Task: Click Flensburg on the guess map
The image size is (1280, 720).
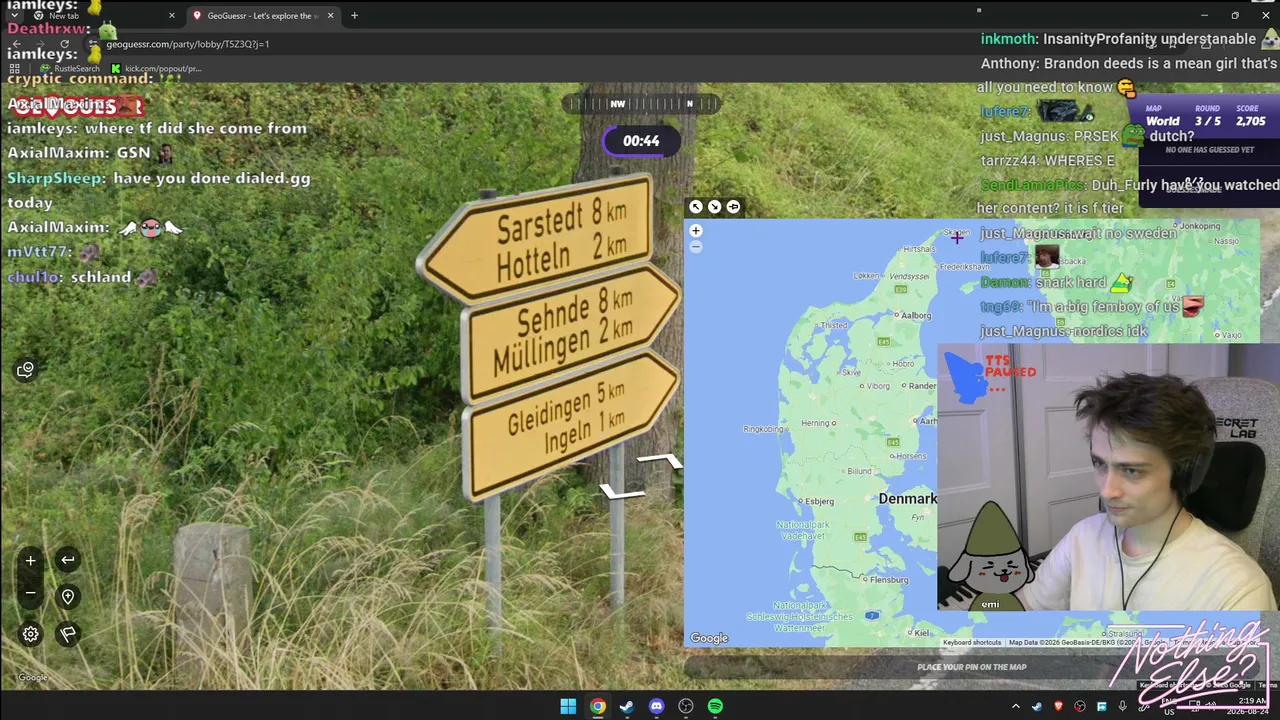Action: pyautogui.click(x=889, y=580)
